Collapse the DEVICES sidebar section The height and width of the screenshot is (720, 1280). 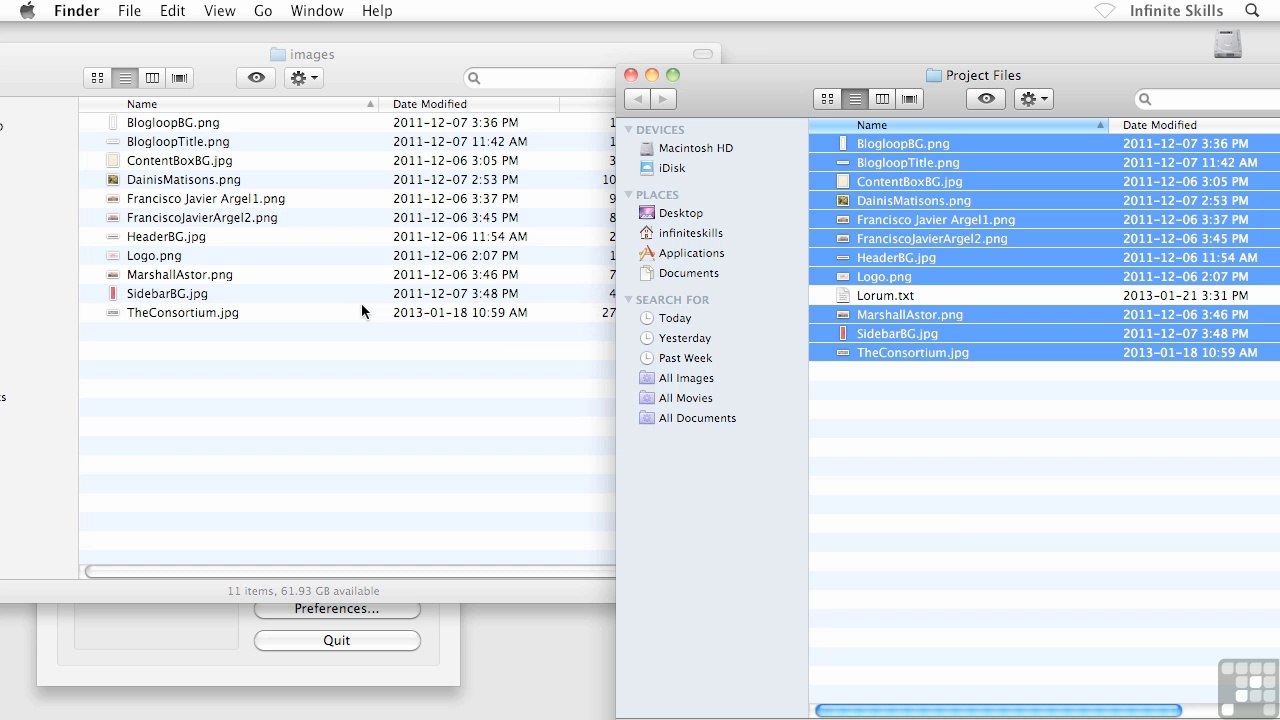(629, 130)
